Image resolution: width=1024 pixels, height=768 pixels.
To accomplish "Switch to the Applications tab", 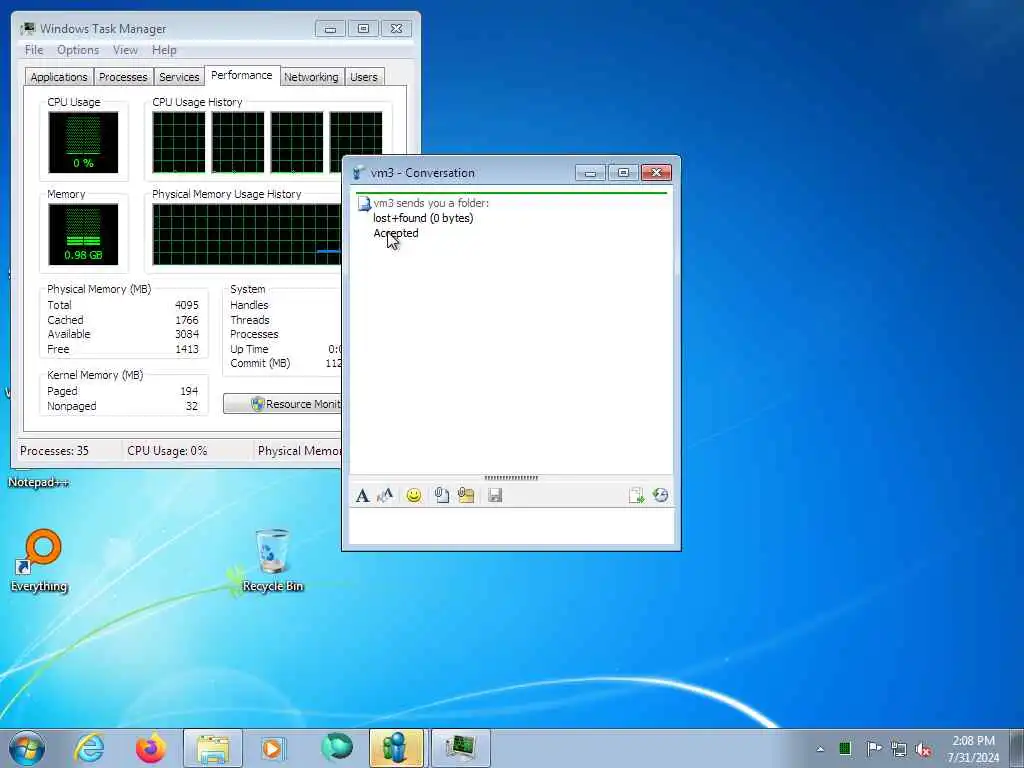I will pyautogui.click(x=59, y=77).
